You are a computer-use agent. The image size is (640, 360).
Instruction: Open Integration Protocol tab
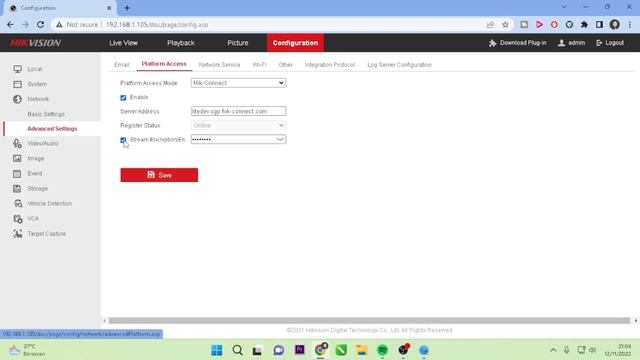(330, 64)
